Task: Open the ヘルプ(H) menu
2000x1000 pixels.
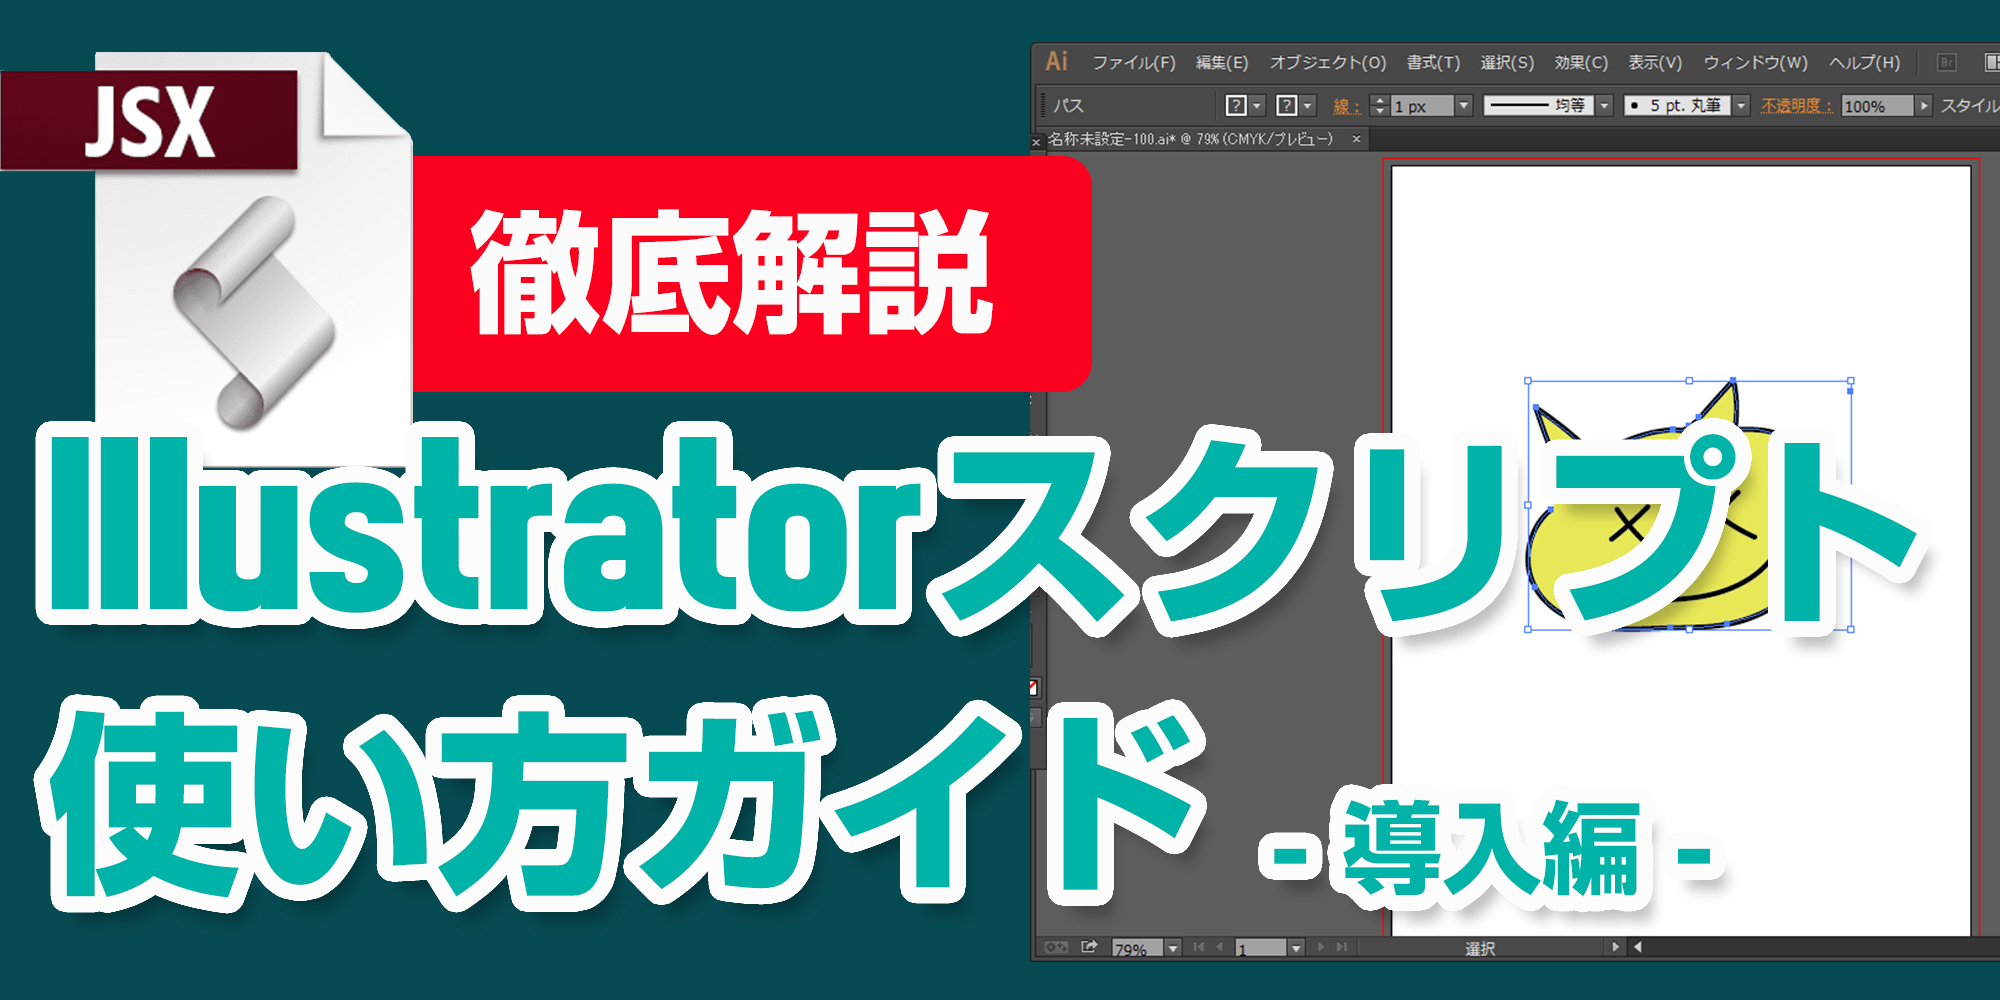Action: [1865, 62]
